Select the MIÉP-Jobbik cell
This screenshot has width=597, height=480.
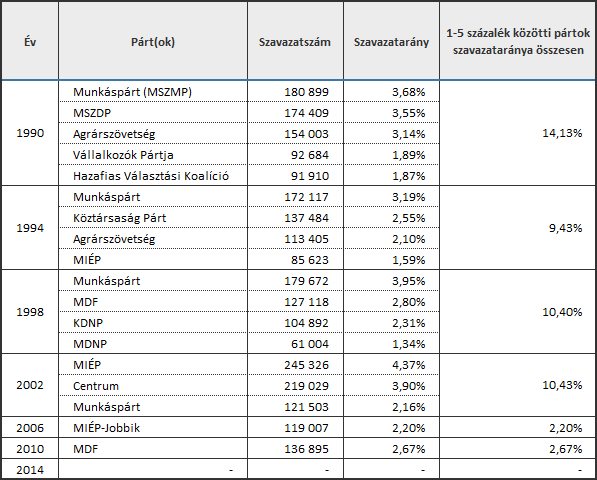click(153, 427)
